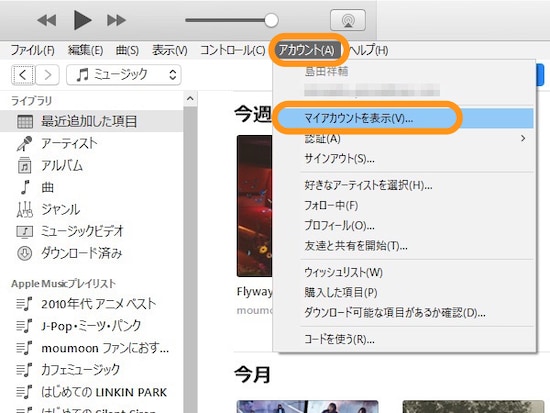Expand the 認証(A) submenu arrow

[x=523, y=138]
